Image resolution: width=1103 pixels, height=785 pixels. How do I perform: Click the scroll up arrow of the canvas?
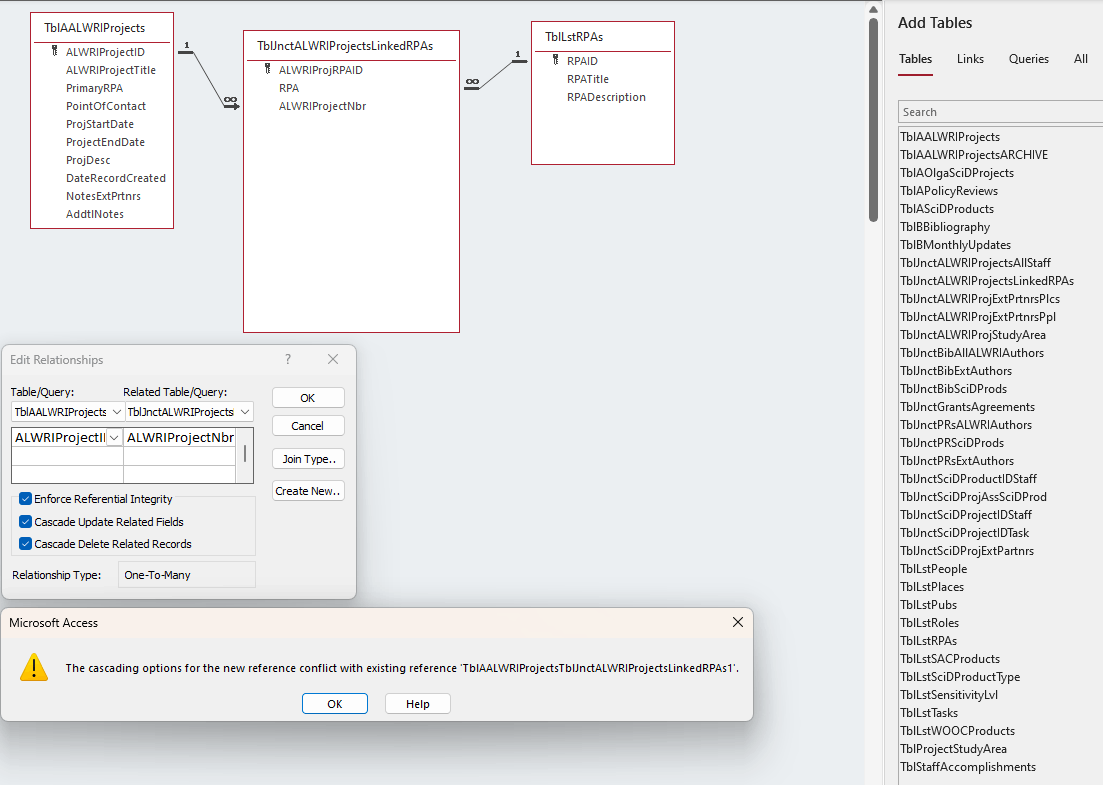[873, 9]
